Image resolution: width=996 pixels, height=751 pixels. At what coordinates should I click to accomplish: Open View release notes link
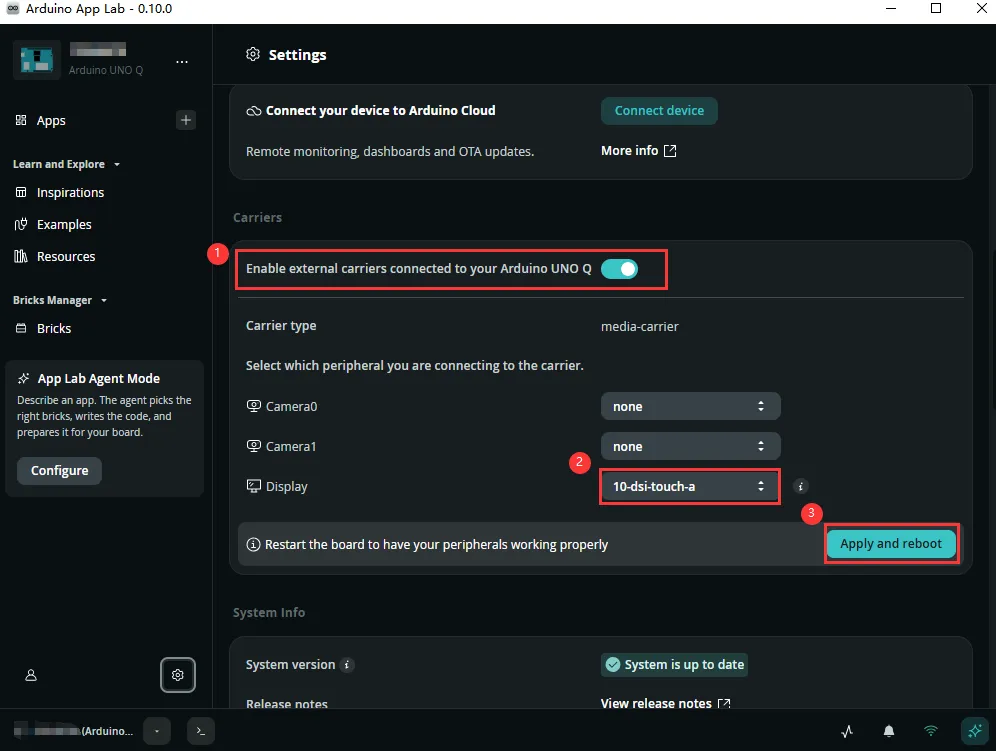click(665, 703)
